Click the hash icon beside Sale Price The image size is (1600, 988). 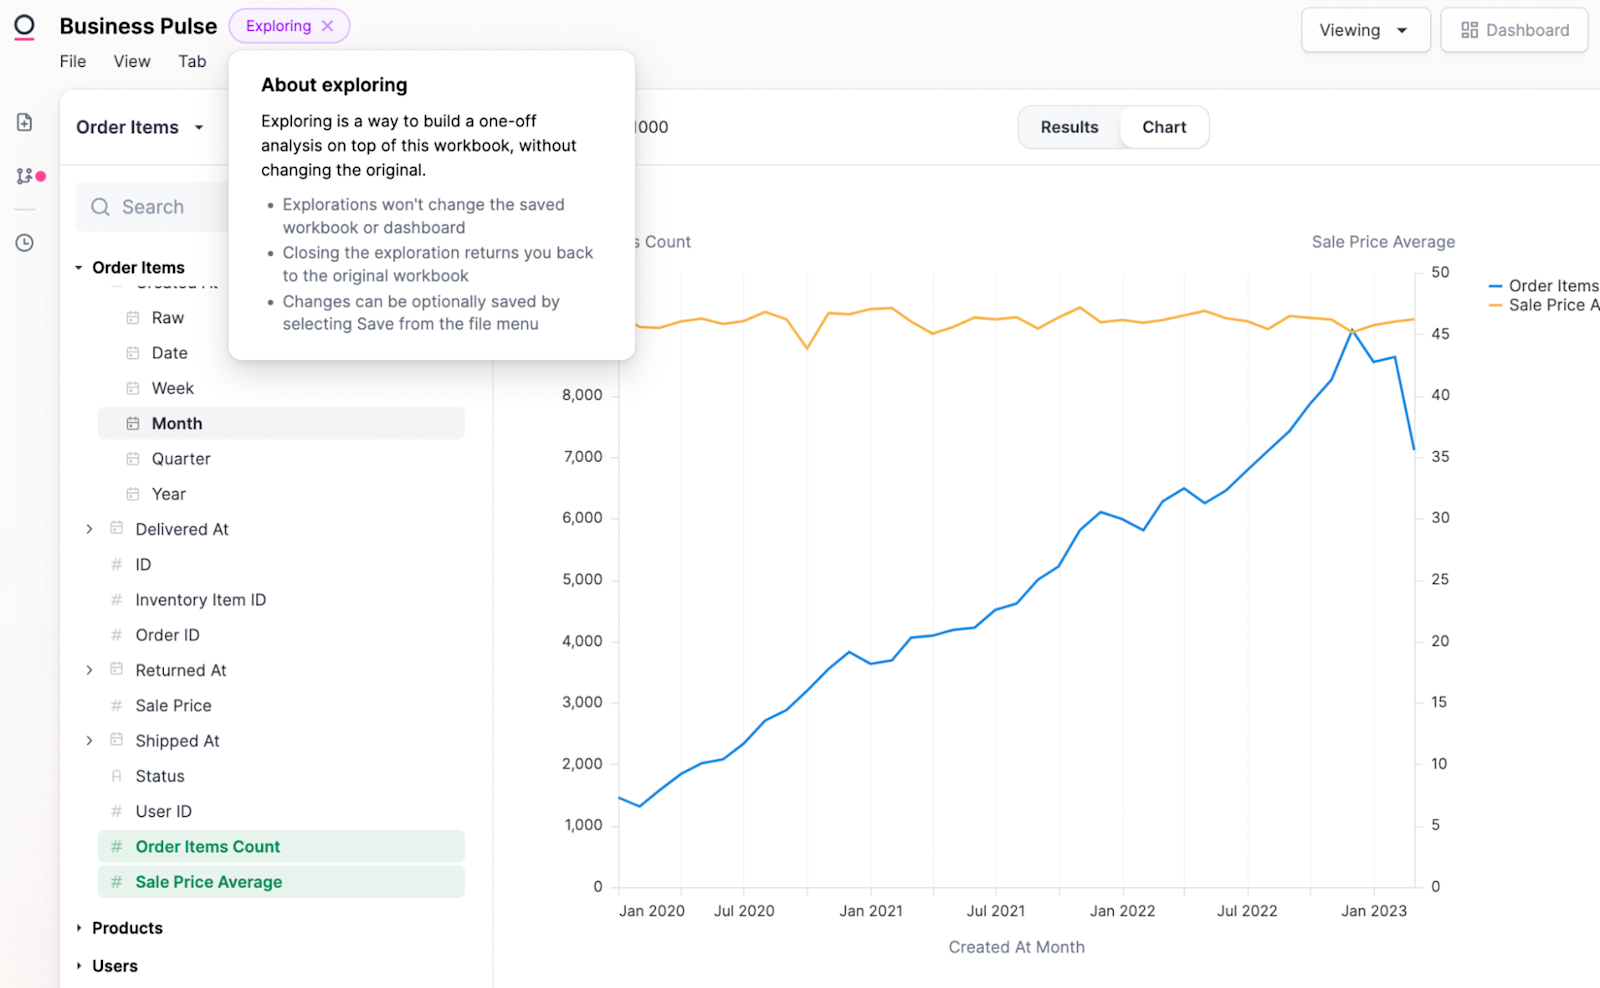[x=117, y=705]
